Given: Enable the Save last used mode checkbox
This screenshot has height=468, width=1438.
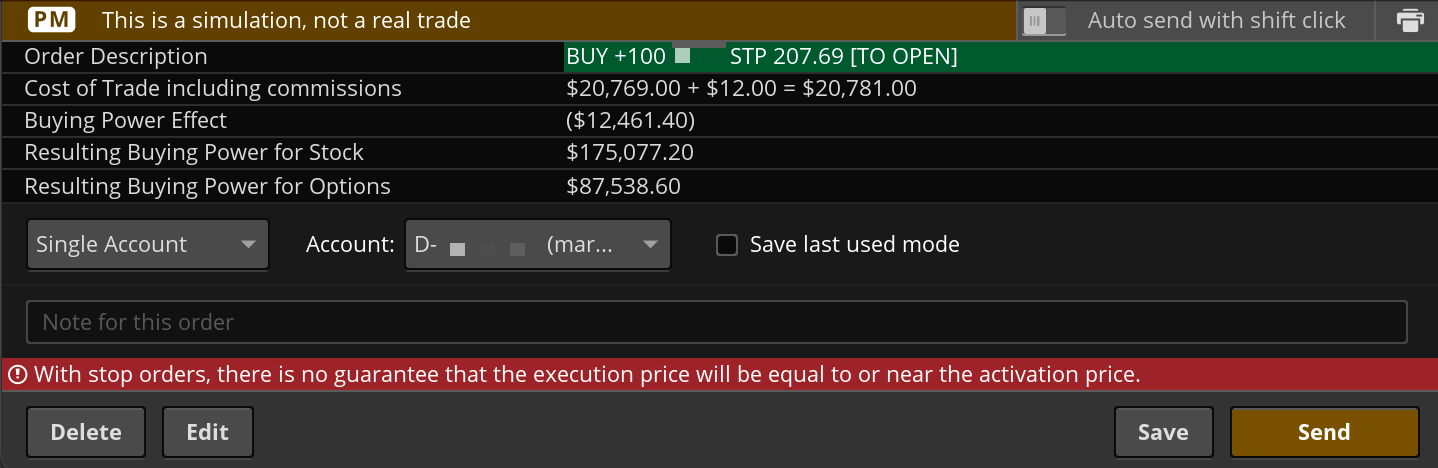Looking at the screenshot, I should [x=727, y=245].
